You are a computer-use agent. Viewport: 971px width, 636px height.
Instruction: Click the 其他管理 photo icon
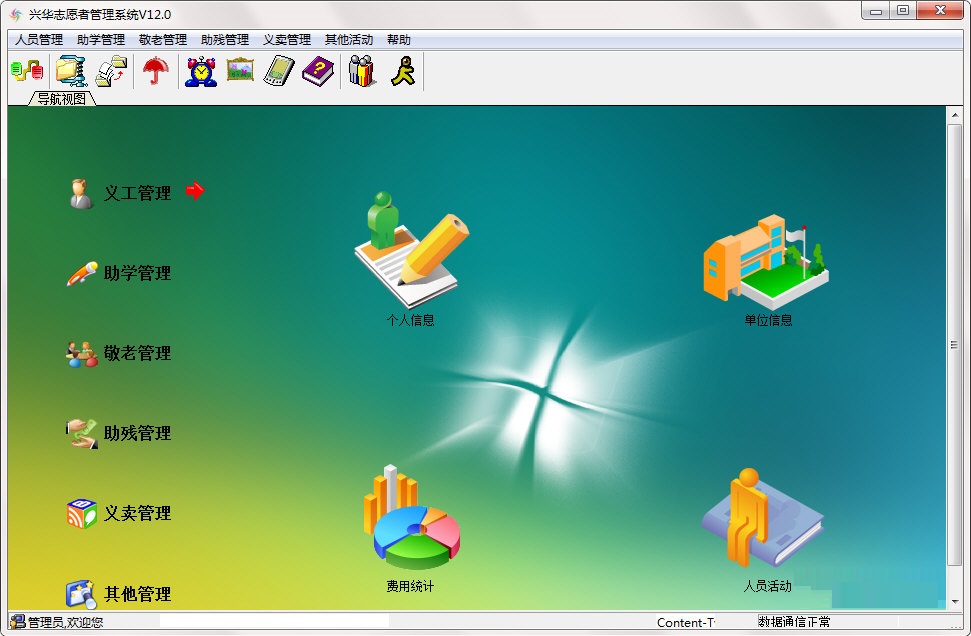(x=81, y=595)
